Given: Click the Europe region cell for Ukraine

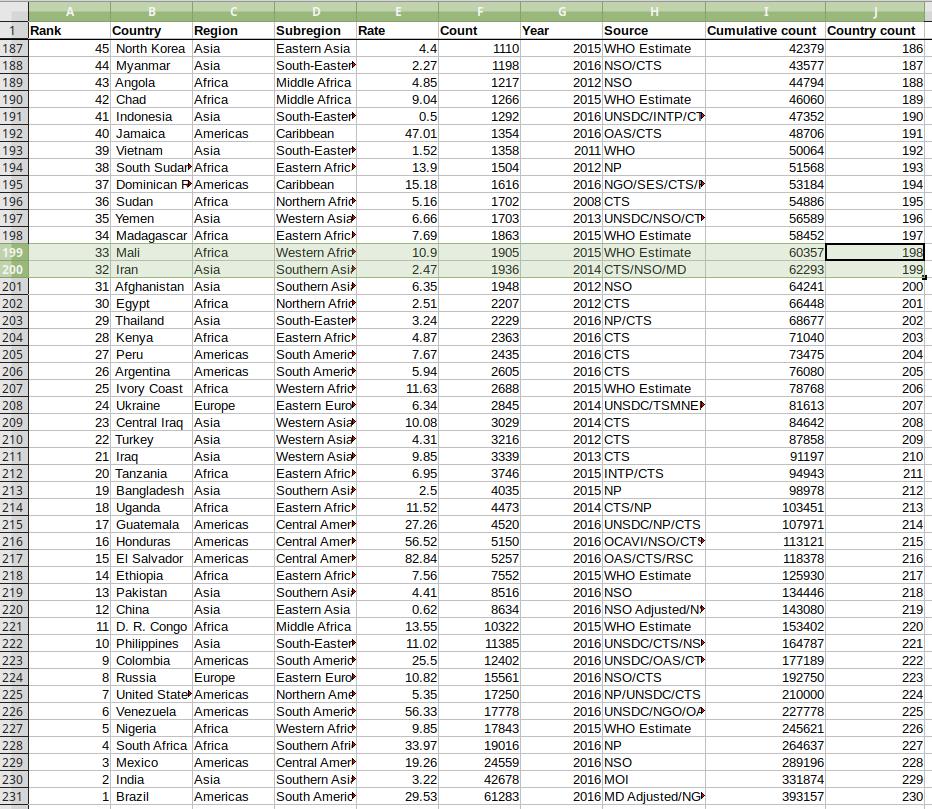Looking at the screenshot, I should coord(234,406).
